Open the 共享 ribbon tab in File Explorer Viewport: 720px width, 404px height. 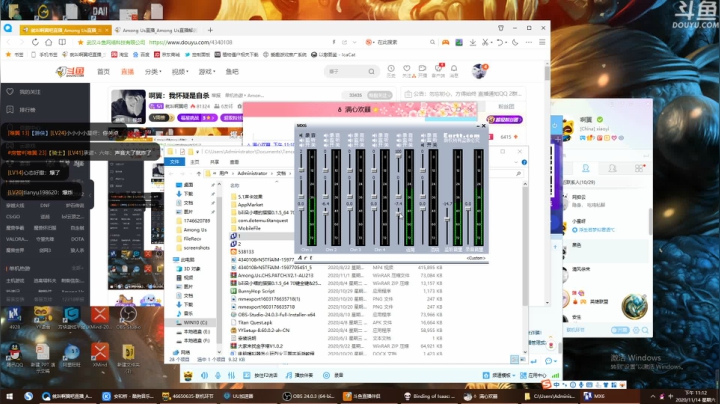214,162
